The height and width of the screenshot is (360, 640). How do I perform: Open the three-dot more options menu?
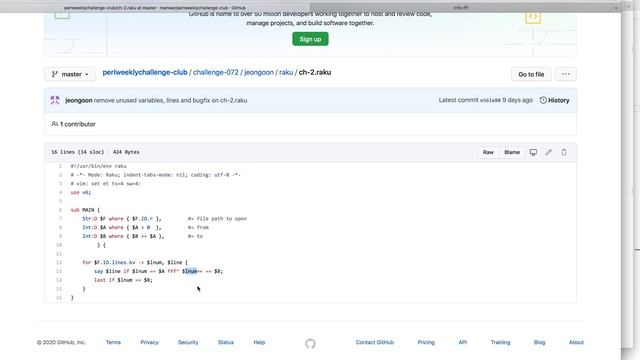(566, 74)
